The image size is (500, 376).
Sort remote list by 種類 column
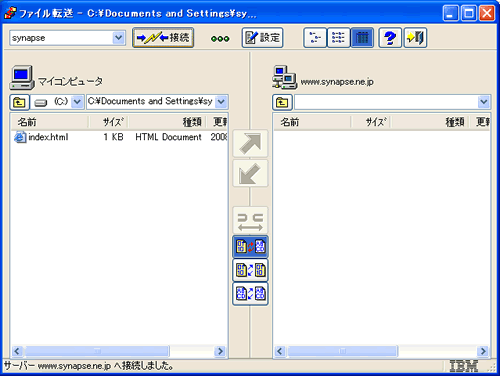pyautogui.click(x=429, y=122)
